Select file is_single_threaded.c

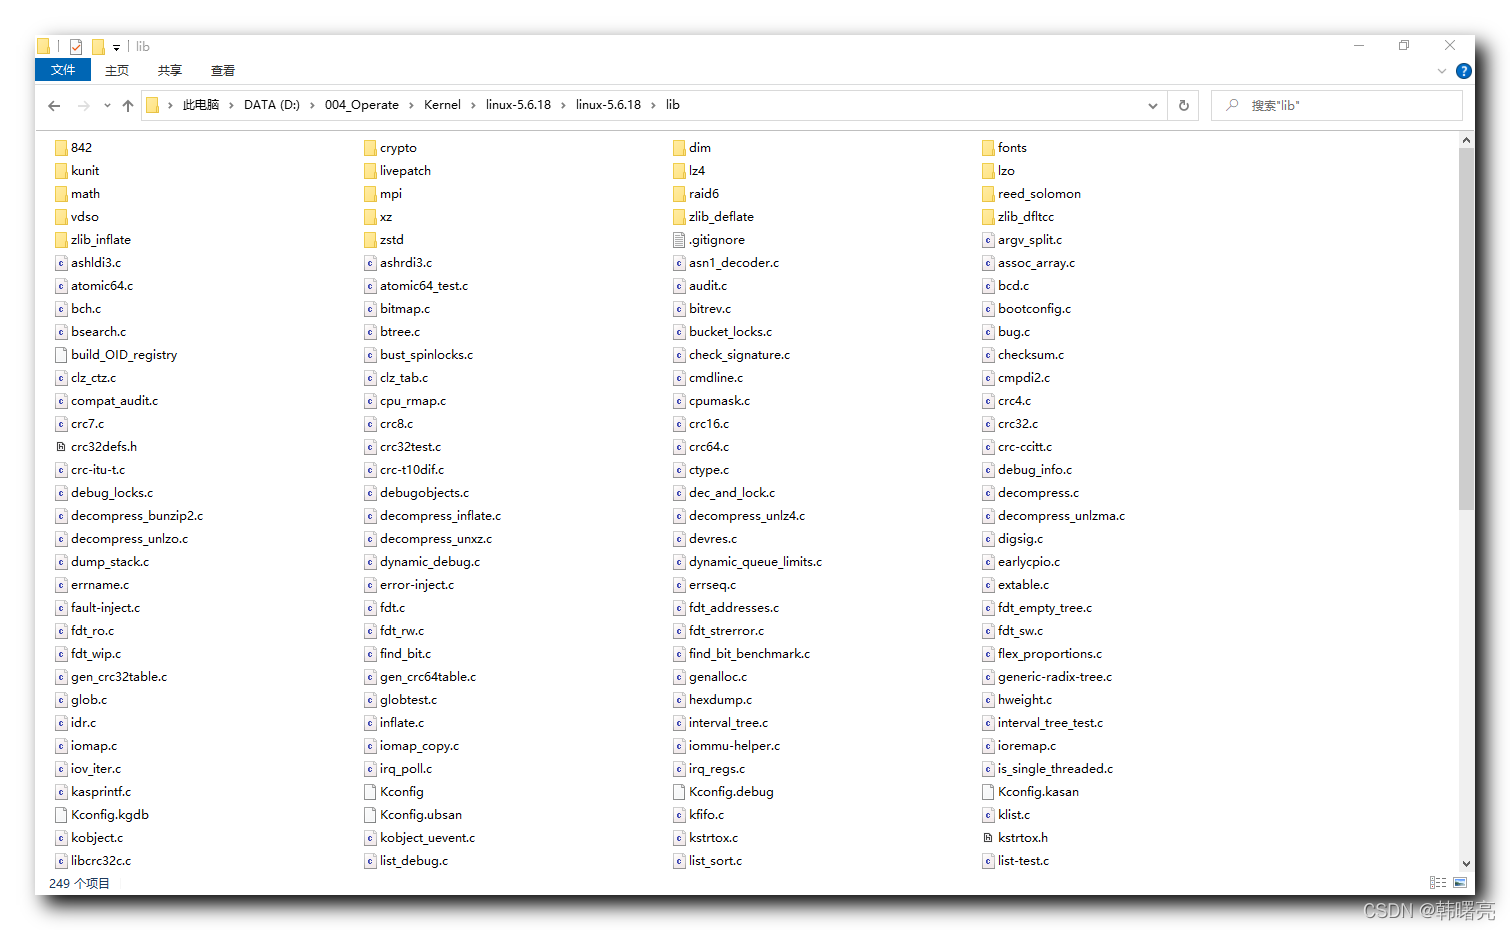tap(1055, 769)
